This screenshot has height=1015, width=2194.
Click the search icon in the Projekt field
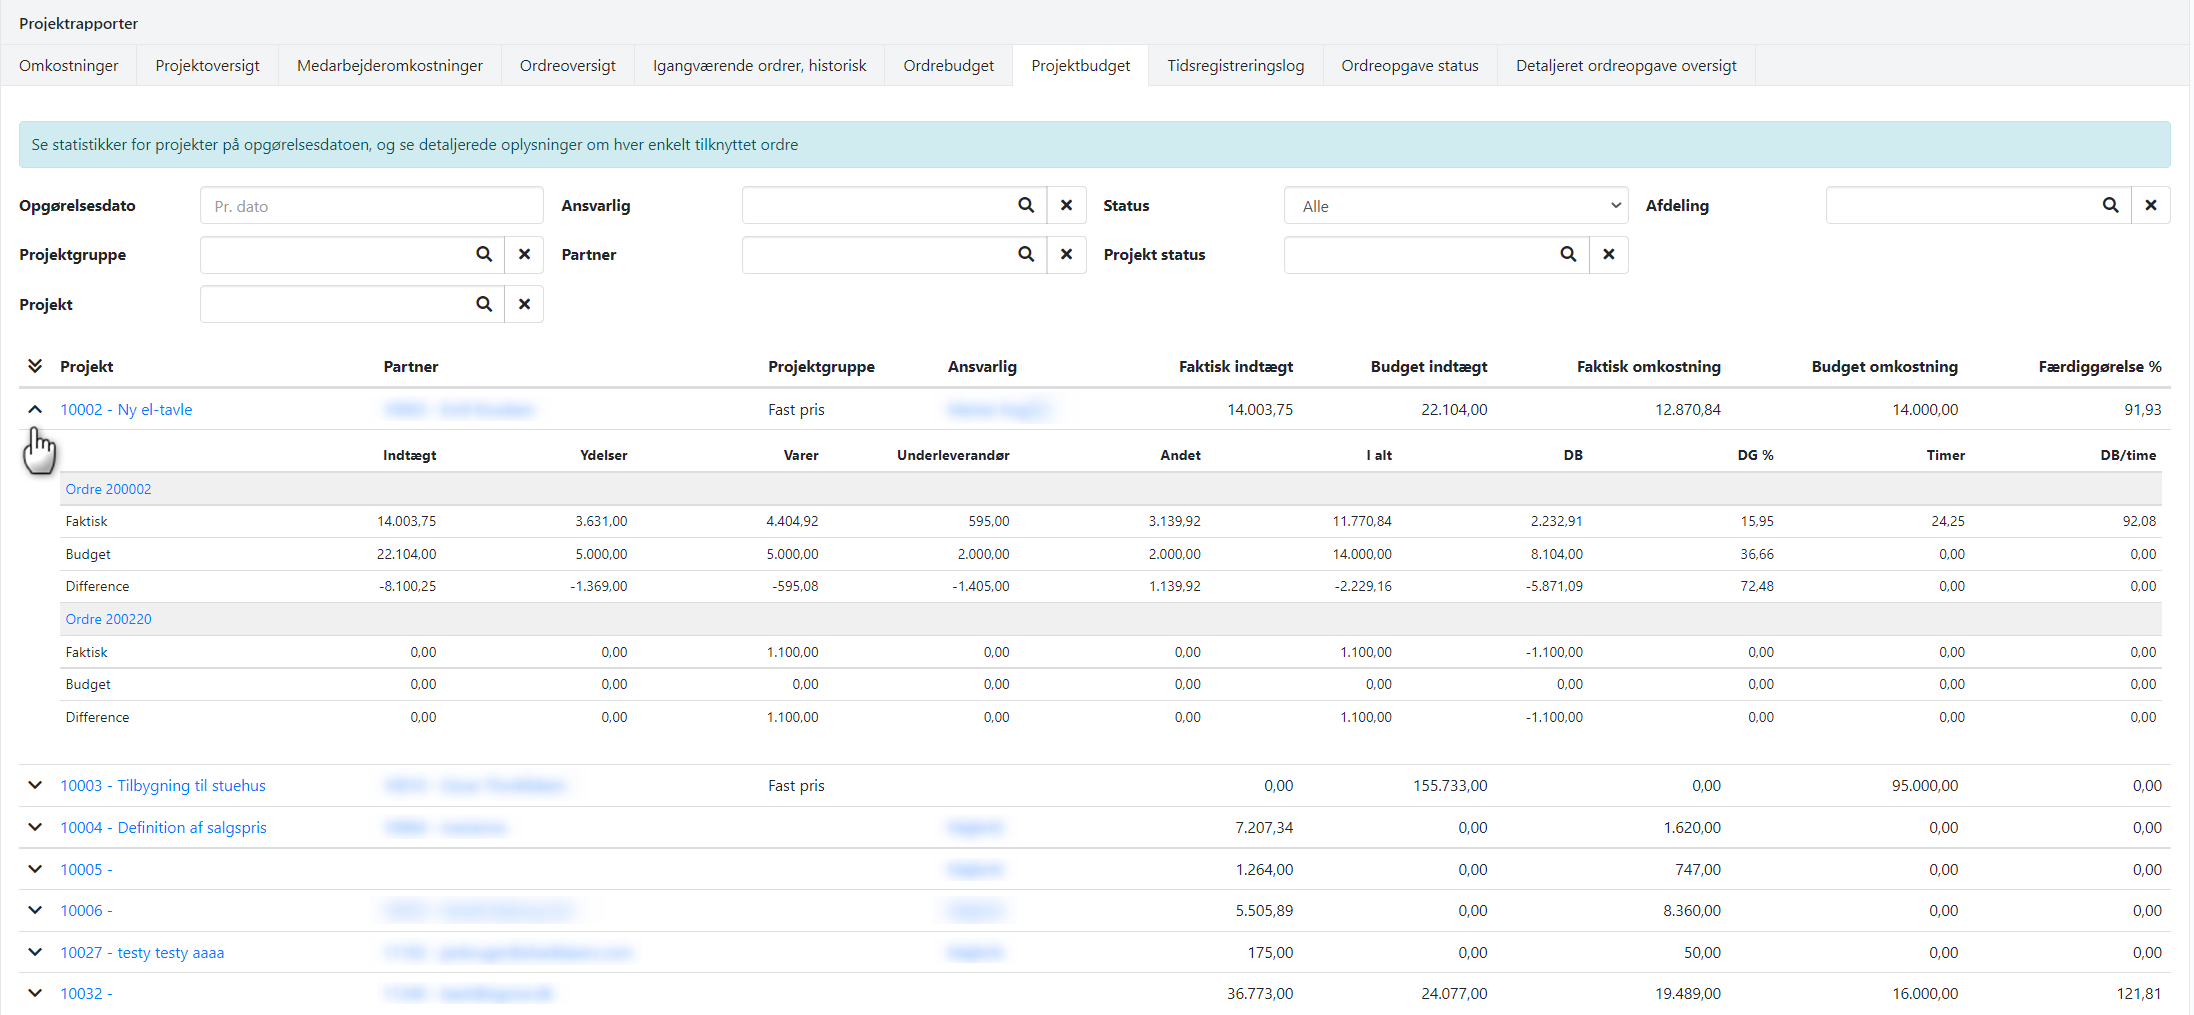(x=484, y=304)
